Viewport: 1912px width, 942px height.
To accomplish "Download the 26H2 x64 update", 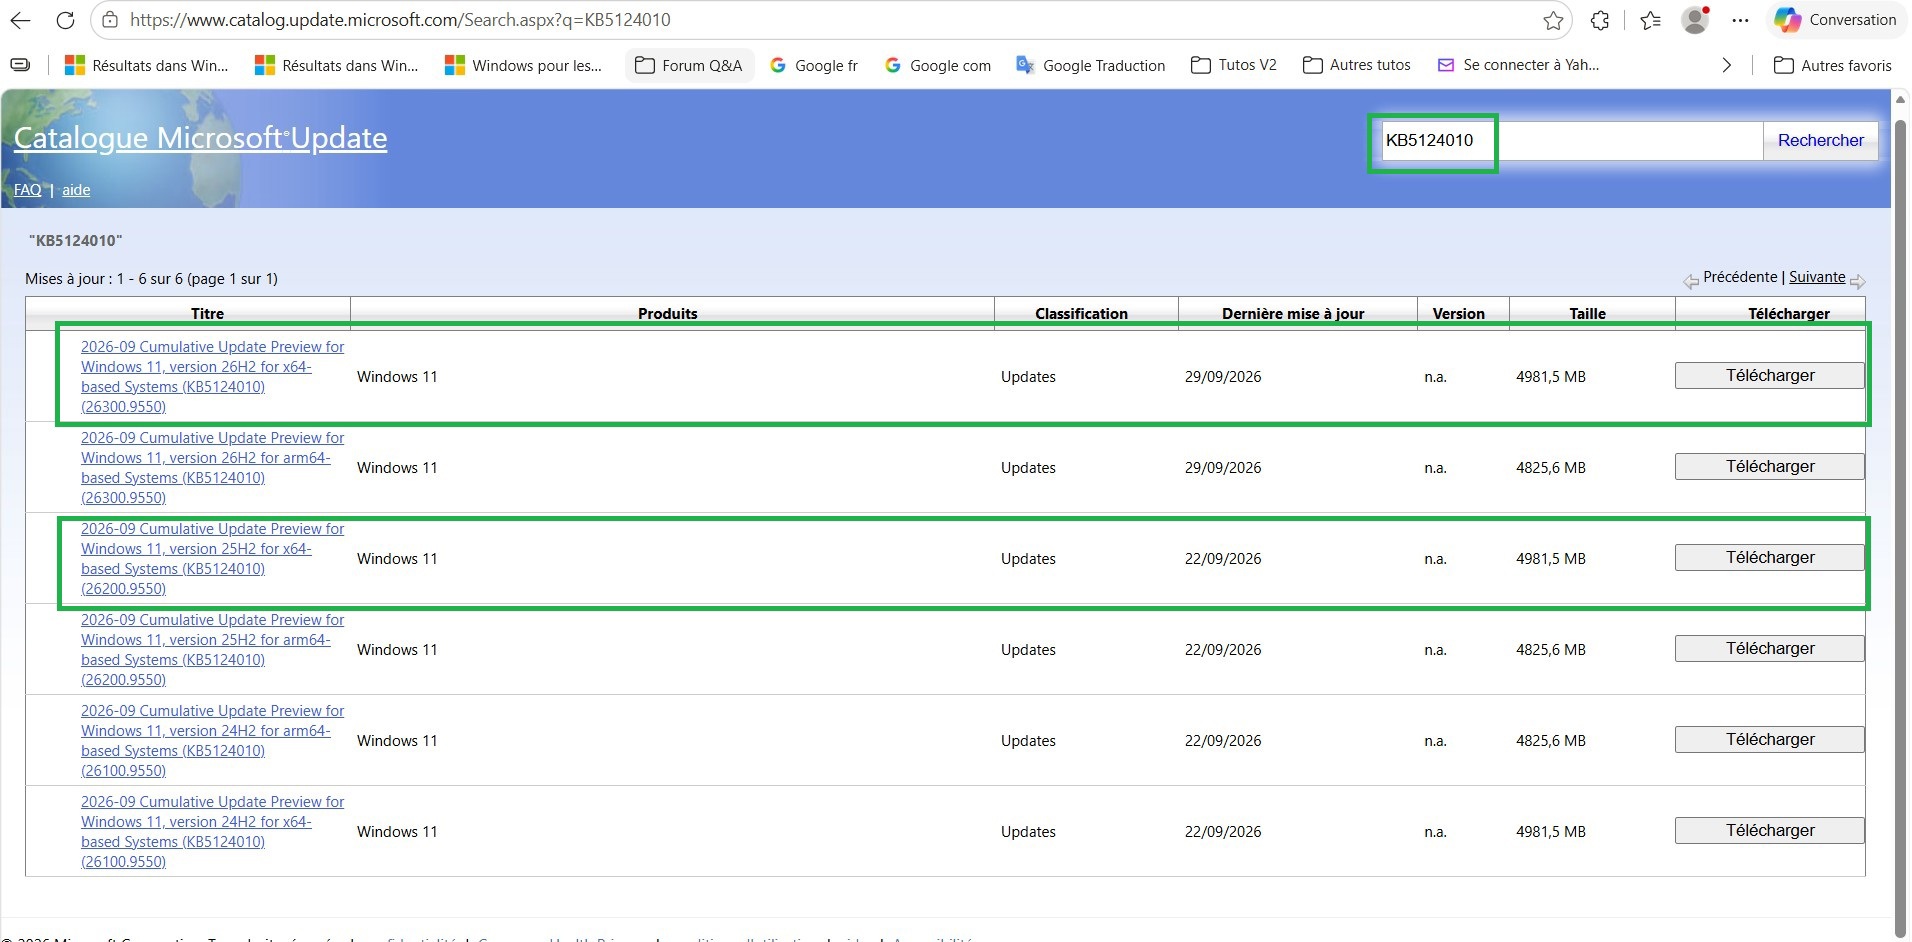I will pyautogui.click(x=1769, y=376).
